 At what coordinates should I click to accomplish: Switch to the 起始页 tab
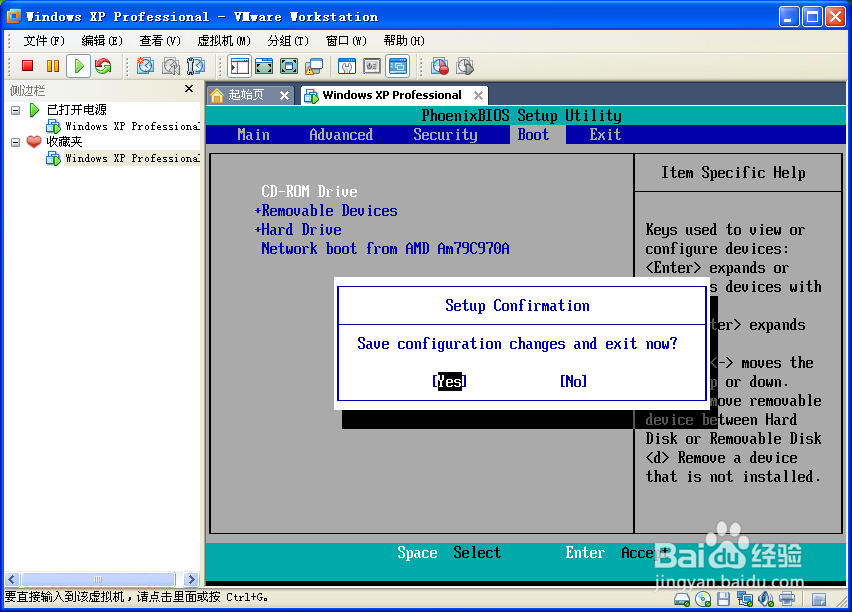tap(246, 95)
